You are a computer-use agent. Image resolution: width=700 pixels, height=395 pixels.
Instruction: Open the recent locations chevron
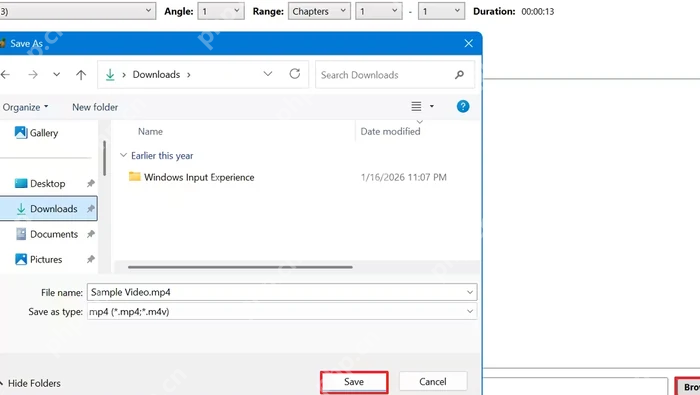(56, 75)
